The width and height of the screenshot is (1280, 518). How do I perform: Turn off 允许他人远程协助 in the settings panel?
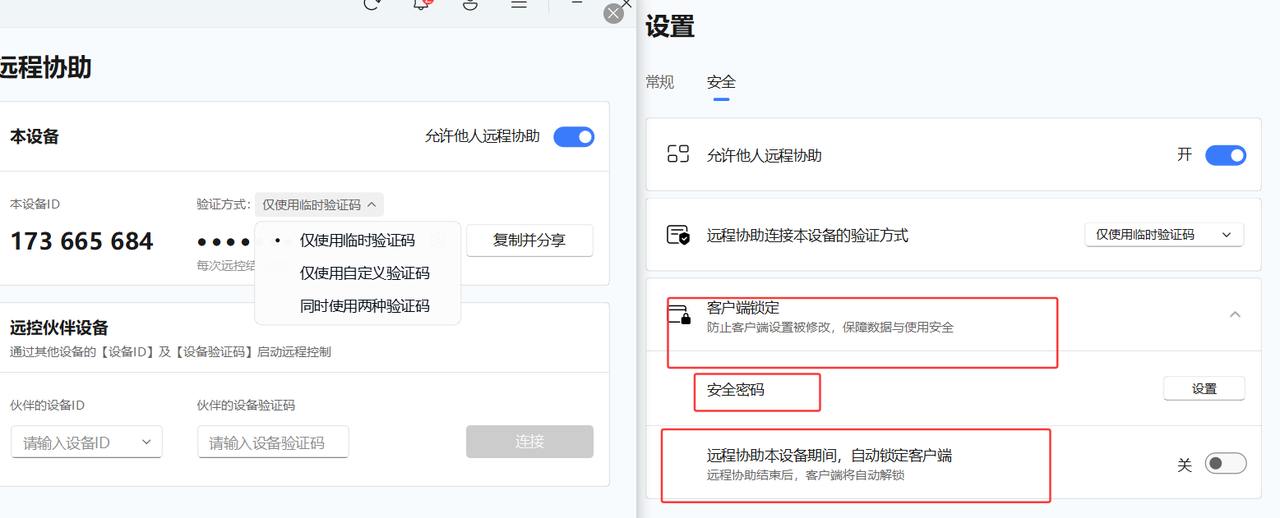1225,155
